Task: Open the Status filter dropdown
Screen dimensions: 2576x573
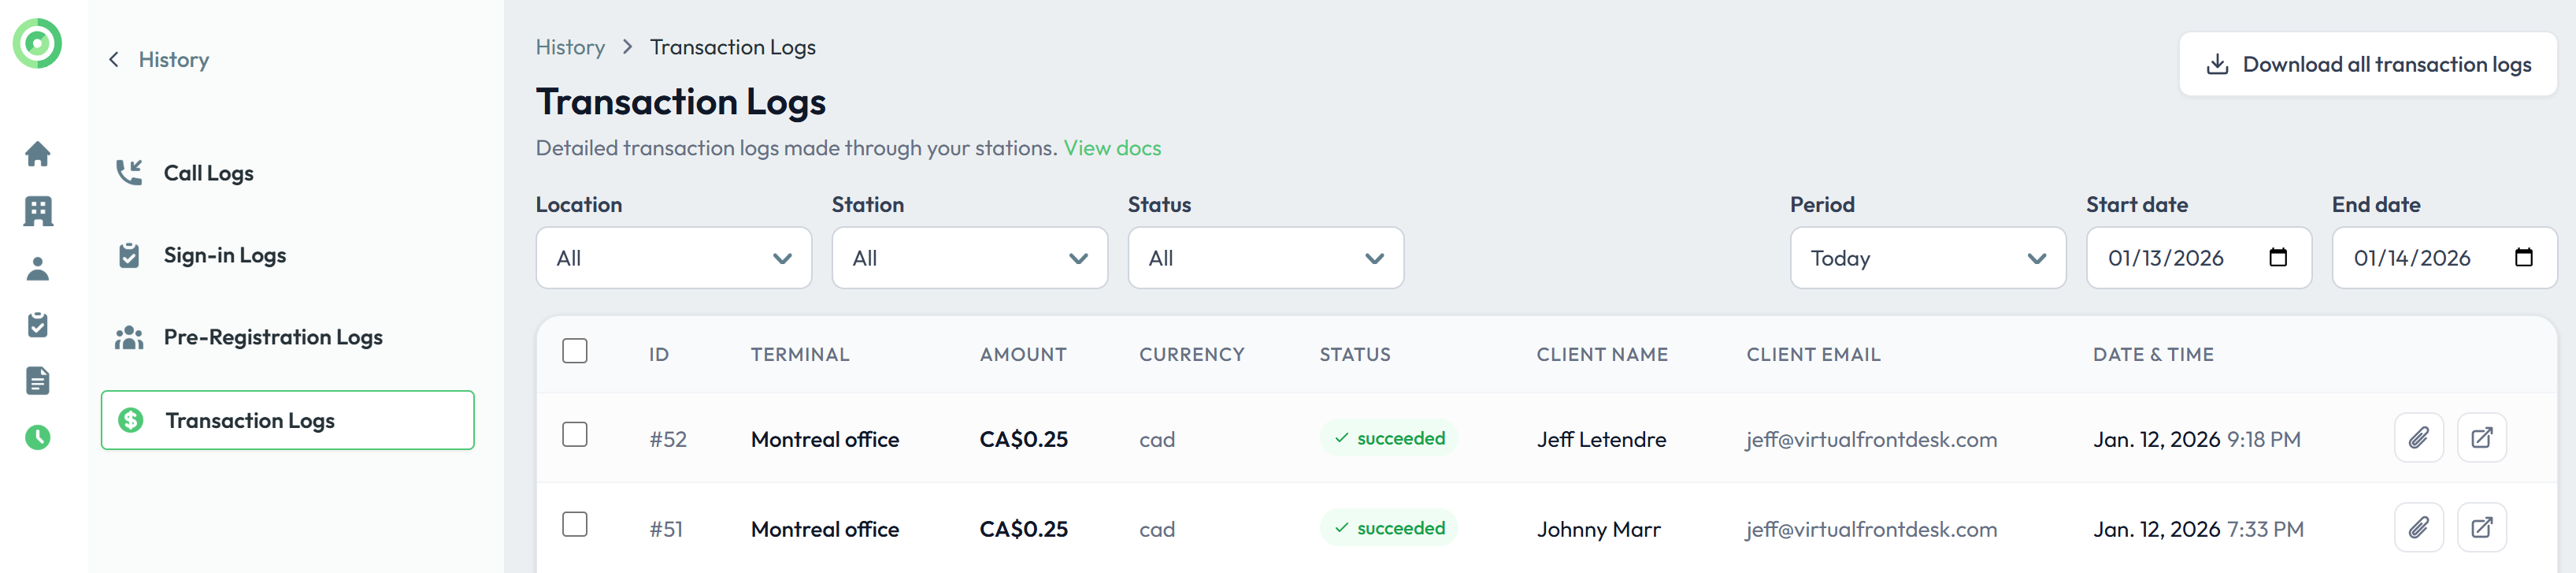Action: [1265, 258]
